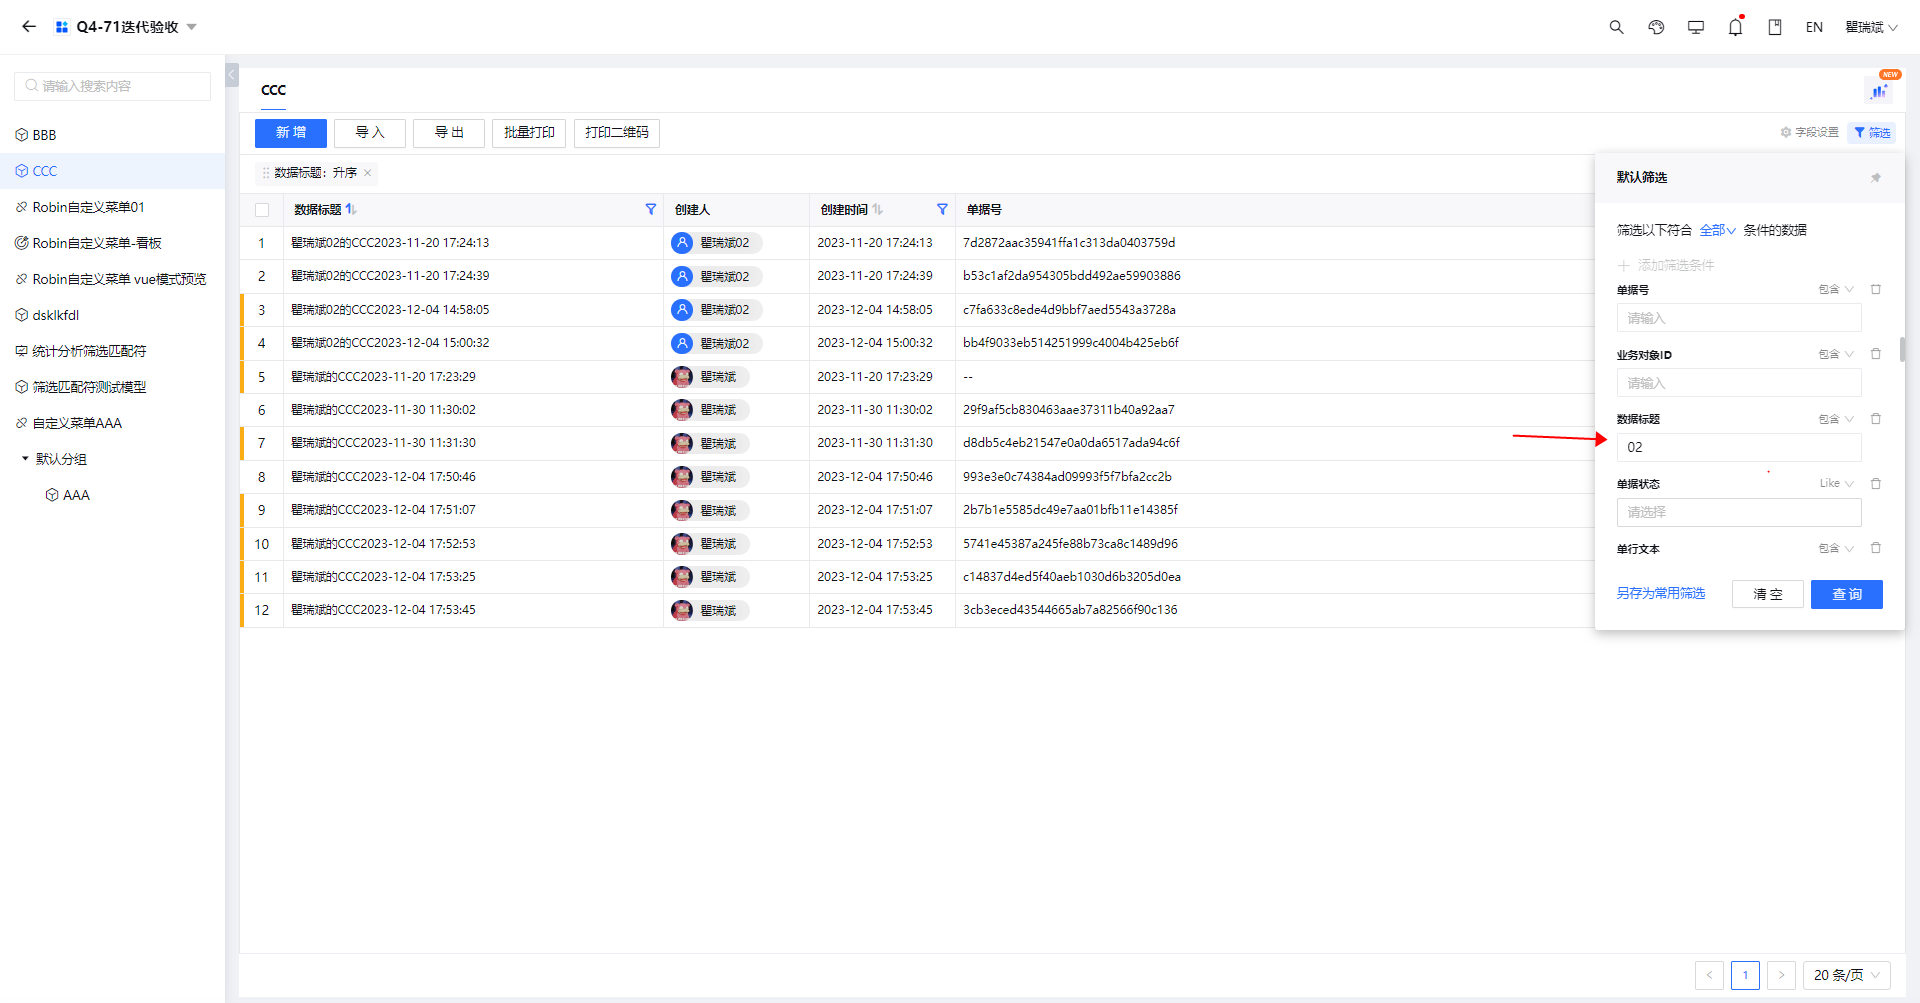Open the search magnifier in top bar
The image size is (1920, 1003).
1616,27
